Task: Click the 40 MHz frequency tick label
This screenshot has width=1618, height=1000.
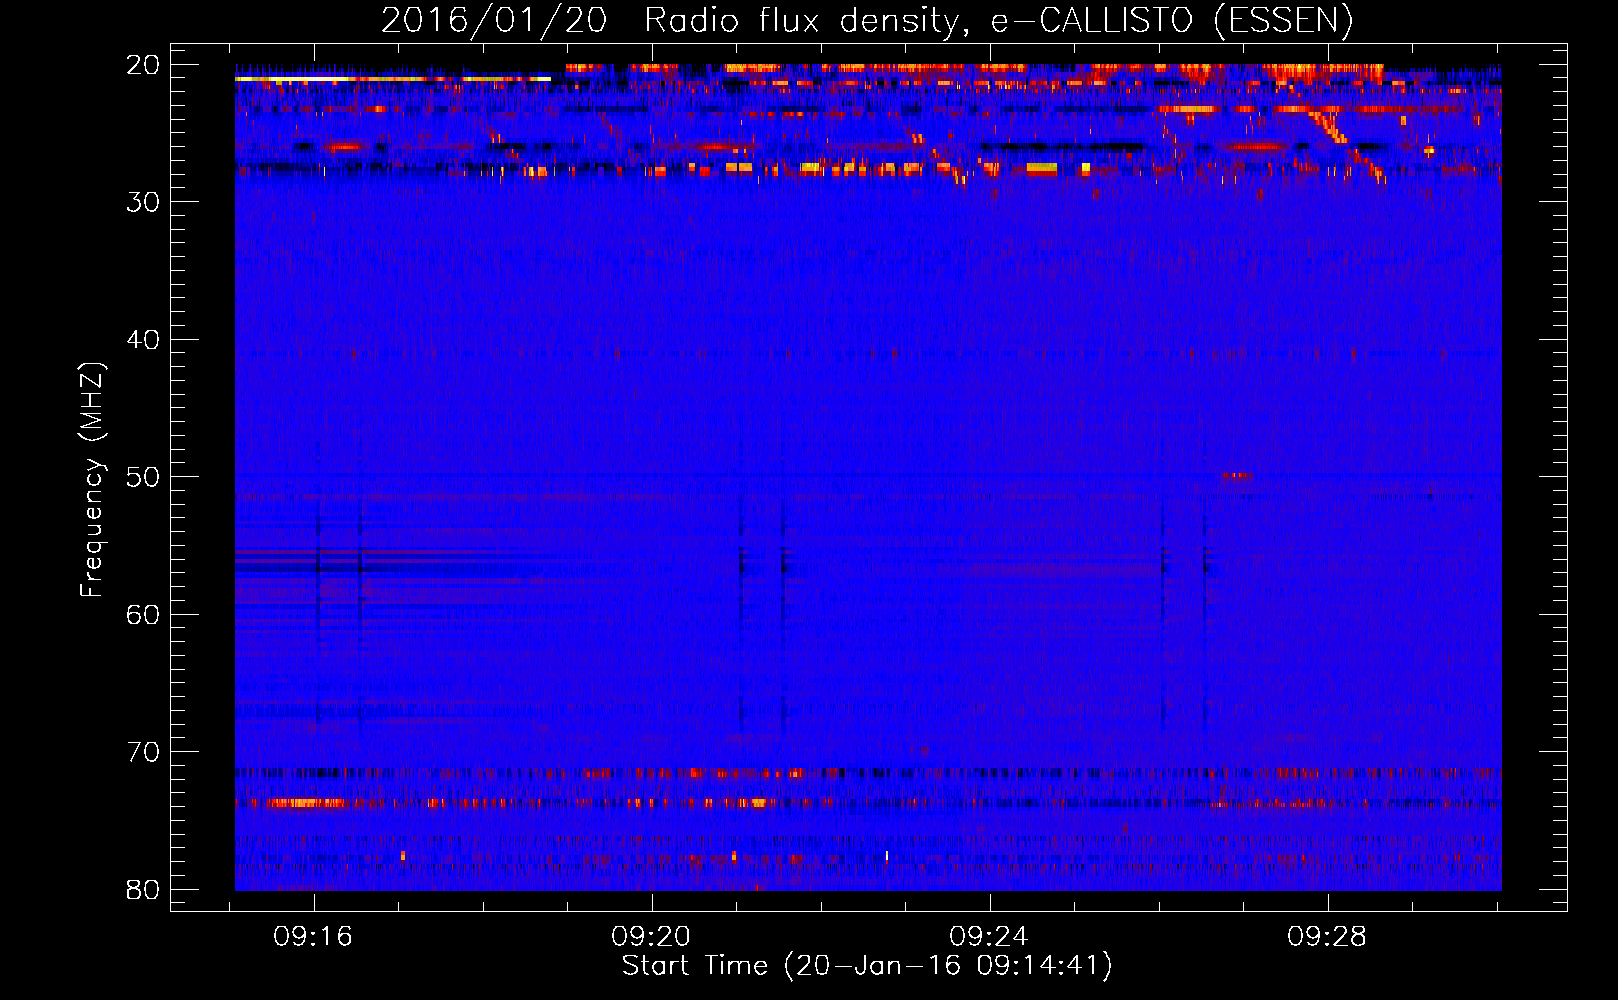Action: coord(144,340)
